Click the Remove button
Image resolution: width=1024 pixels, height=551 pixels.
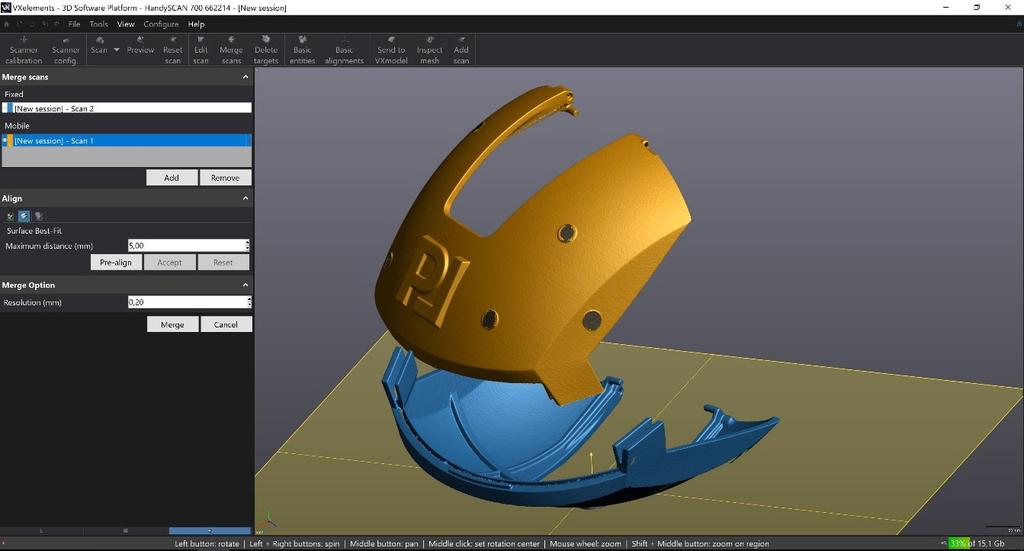225,178
